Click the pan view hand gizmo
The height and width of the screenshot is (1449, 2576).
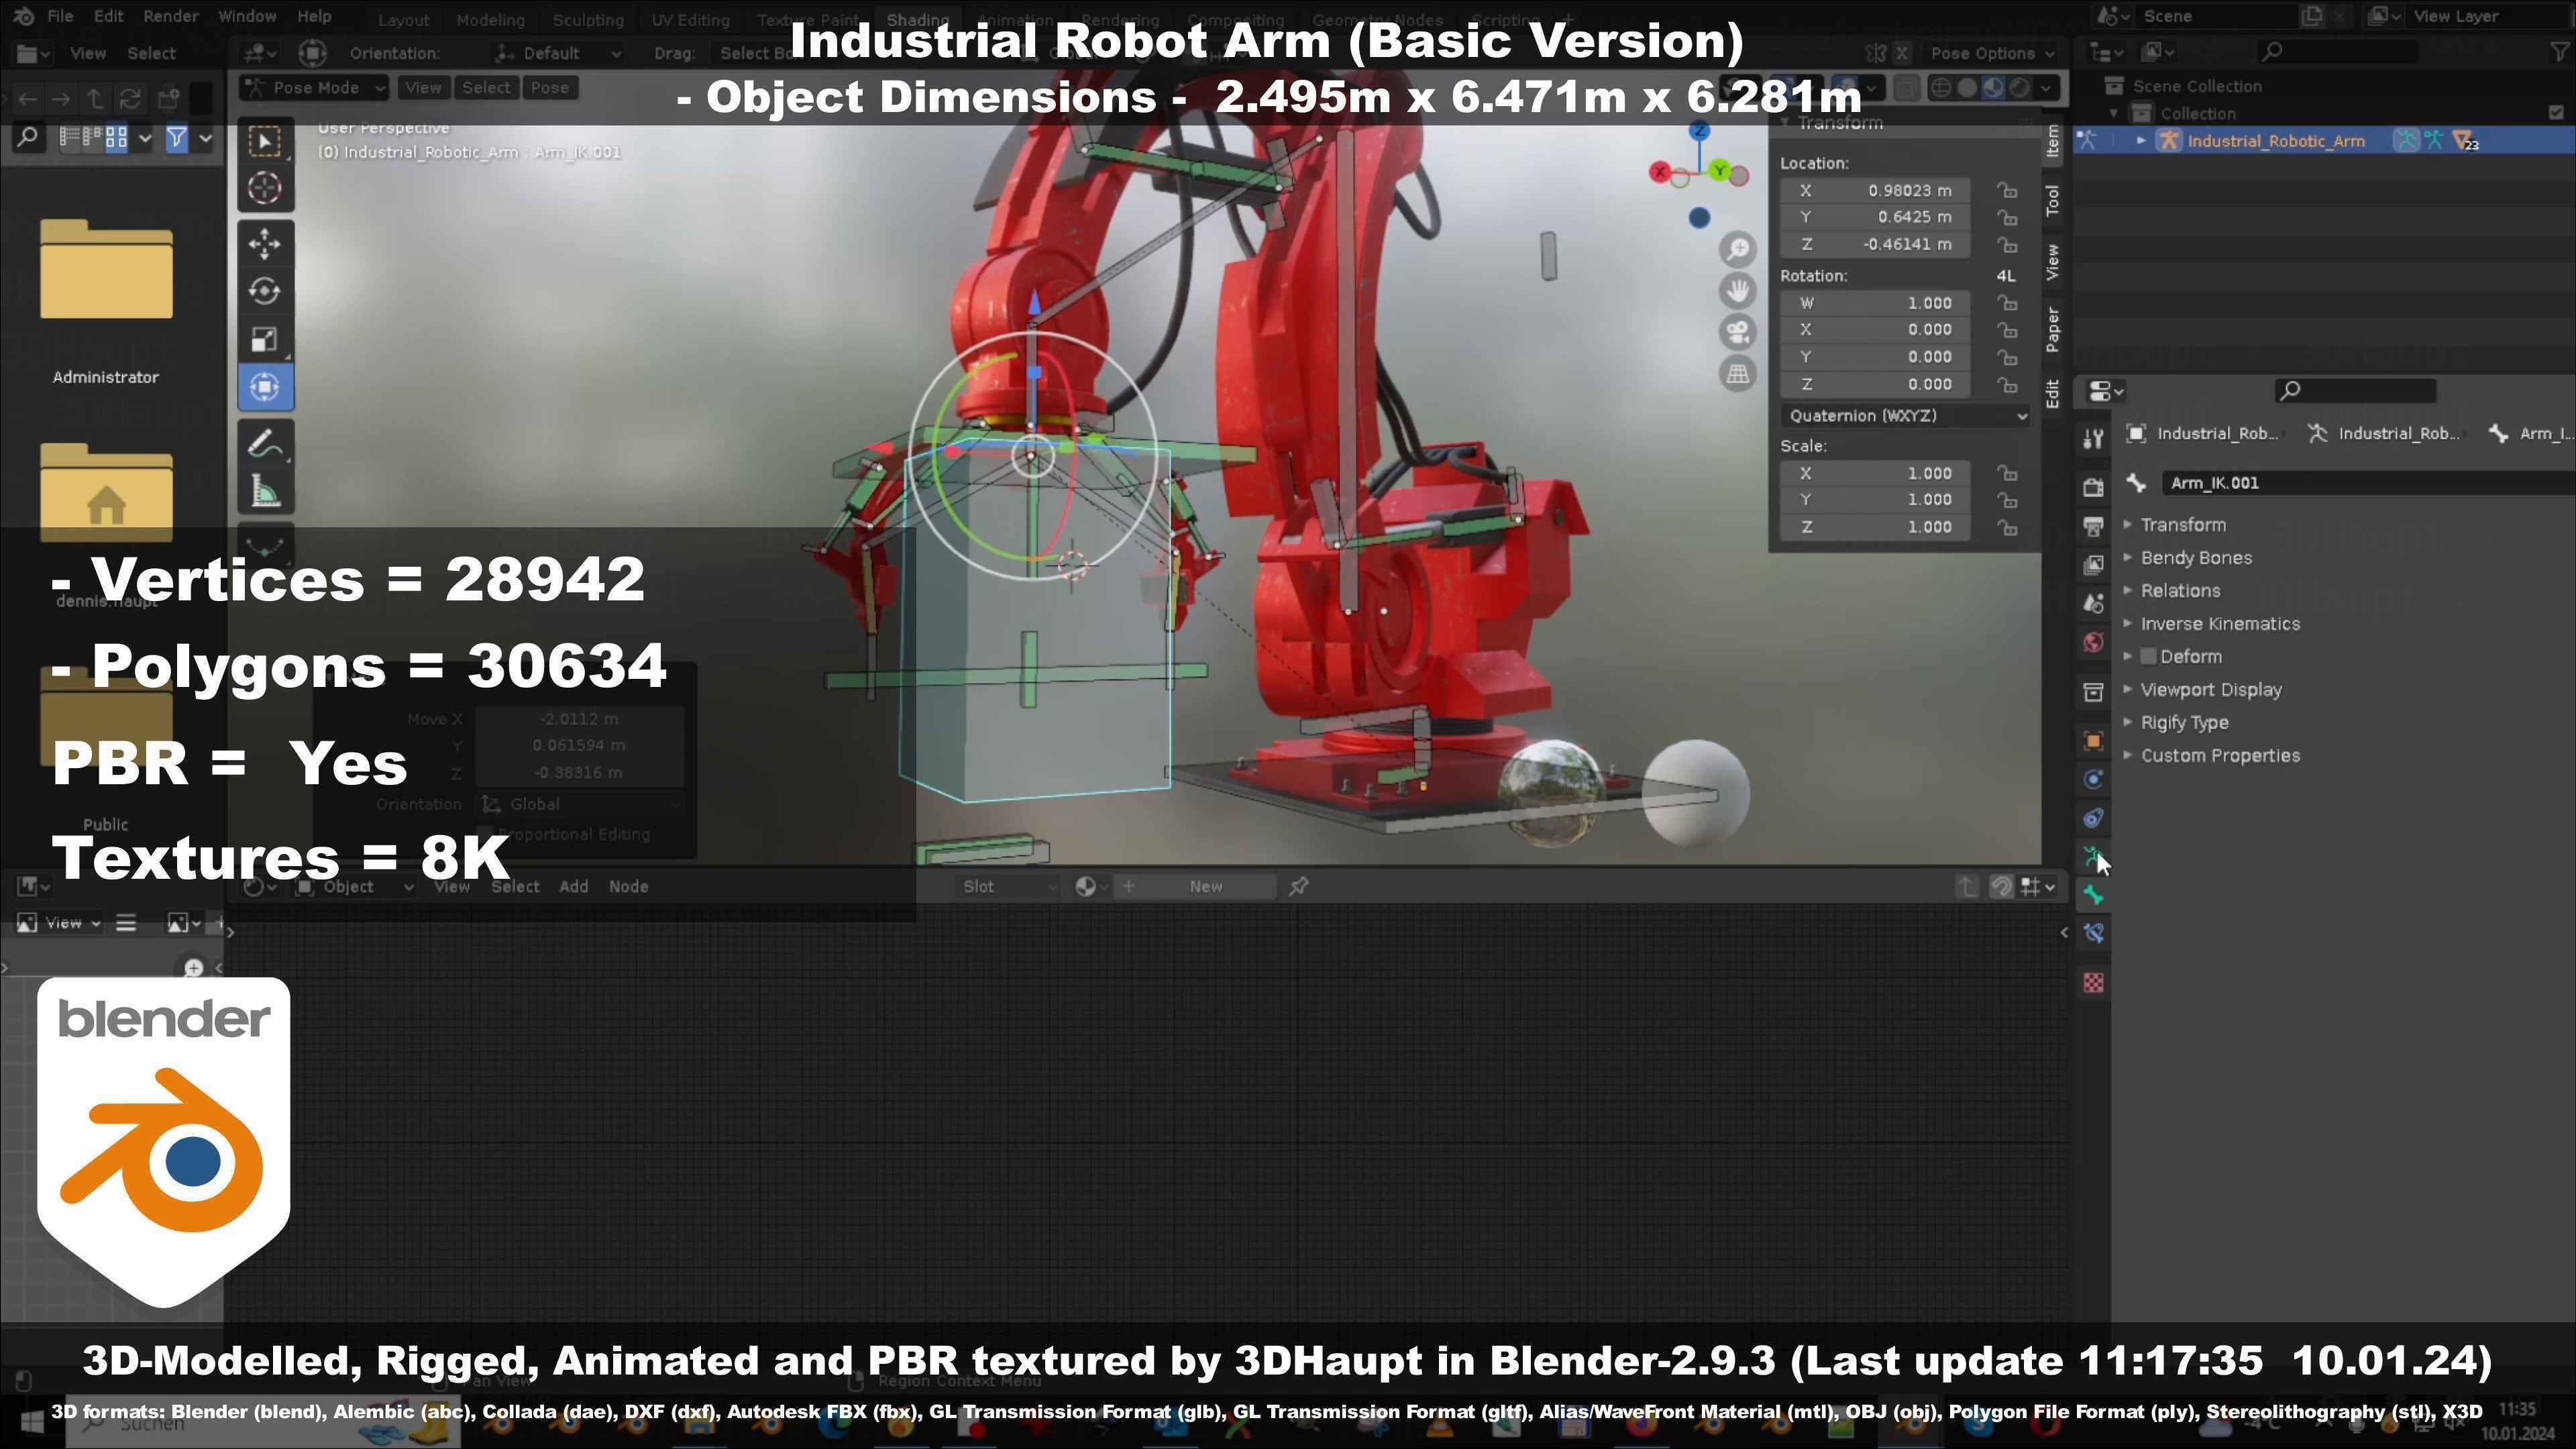coord(1738,290)
